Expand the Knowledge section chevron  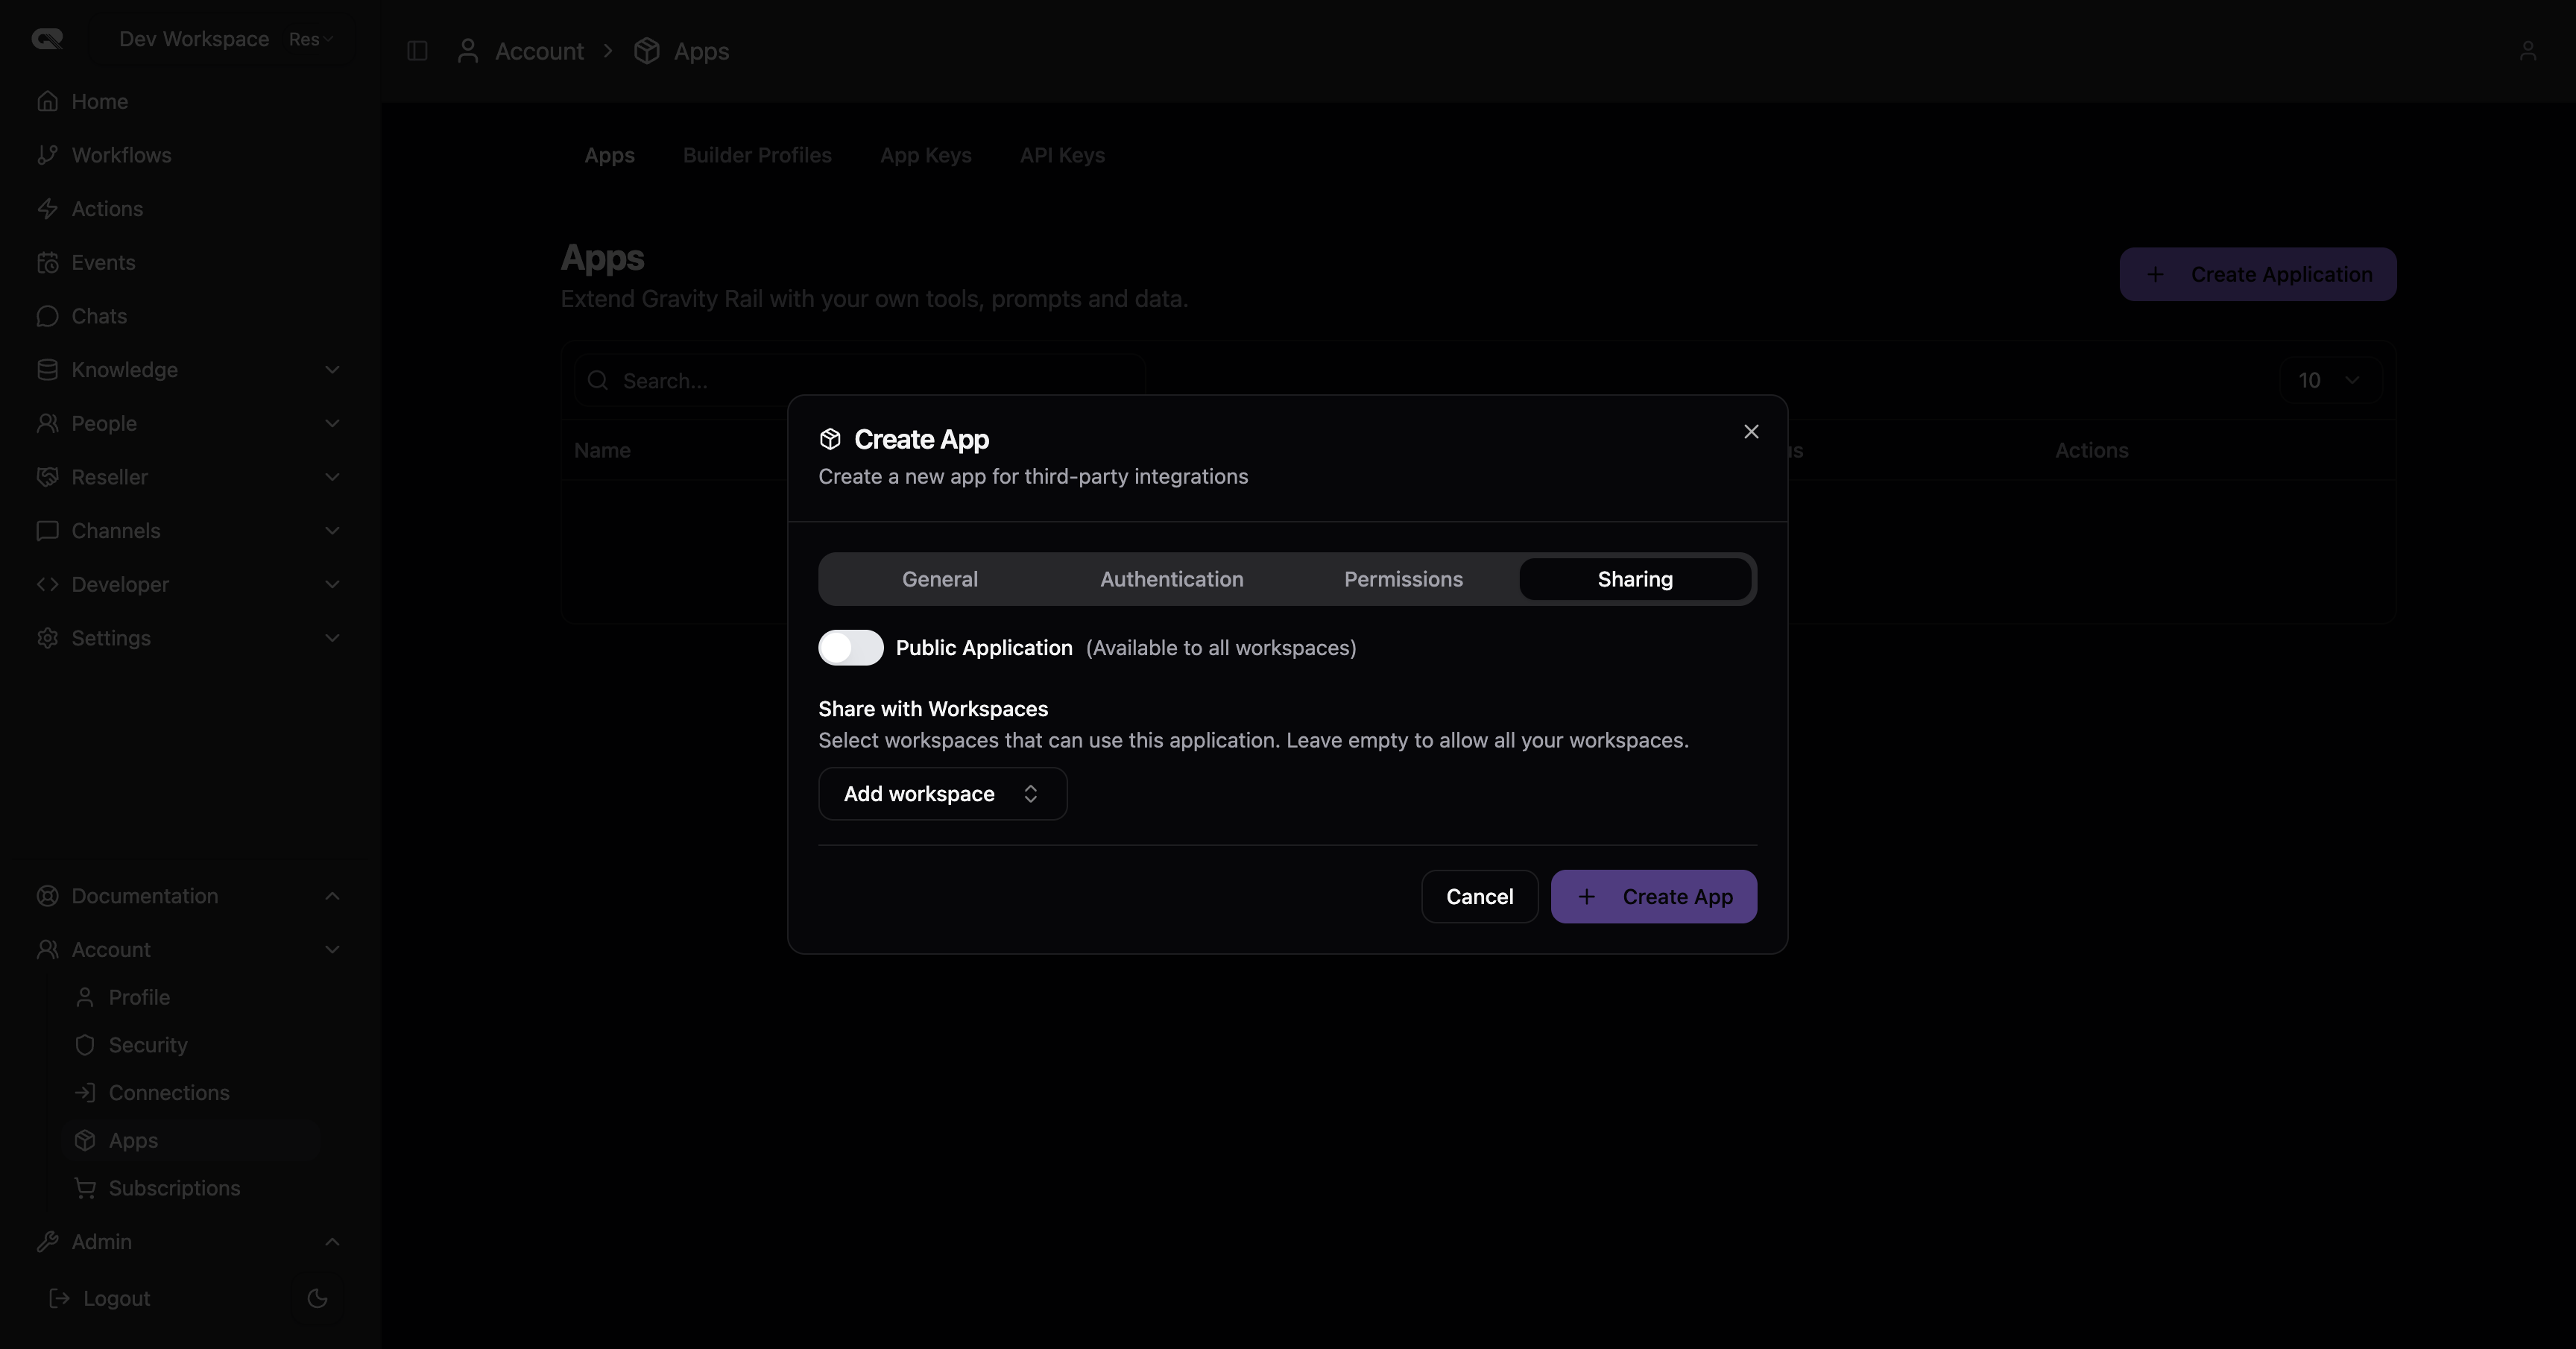point(332,370)
